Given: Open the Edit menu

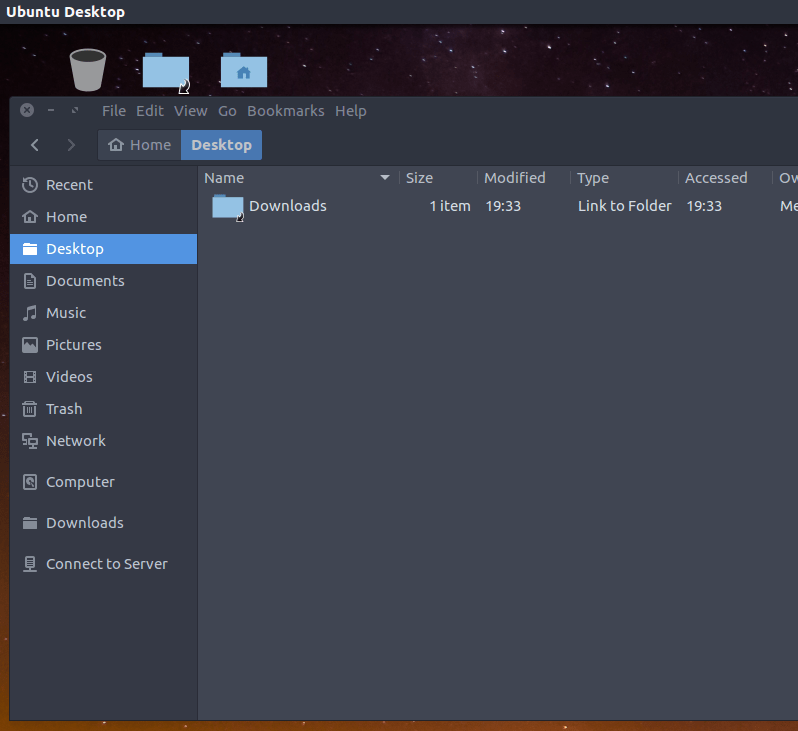Looking at the screenshot, I should [x=150, y=111].
